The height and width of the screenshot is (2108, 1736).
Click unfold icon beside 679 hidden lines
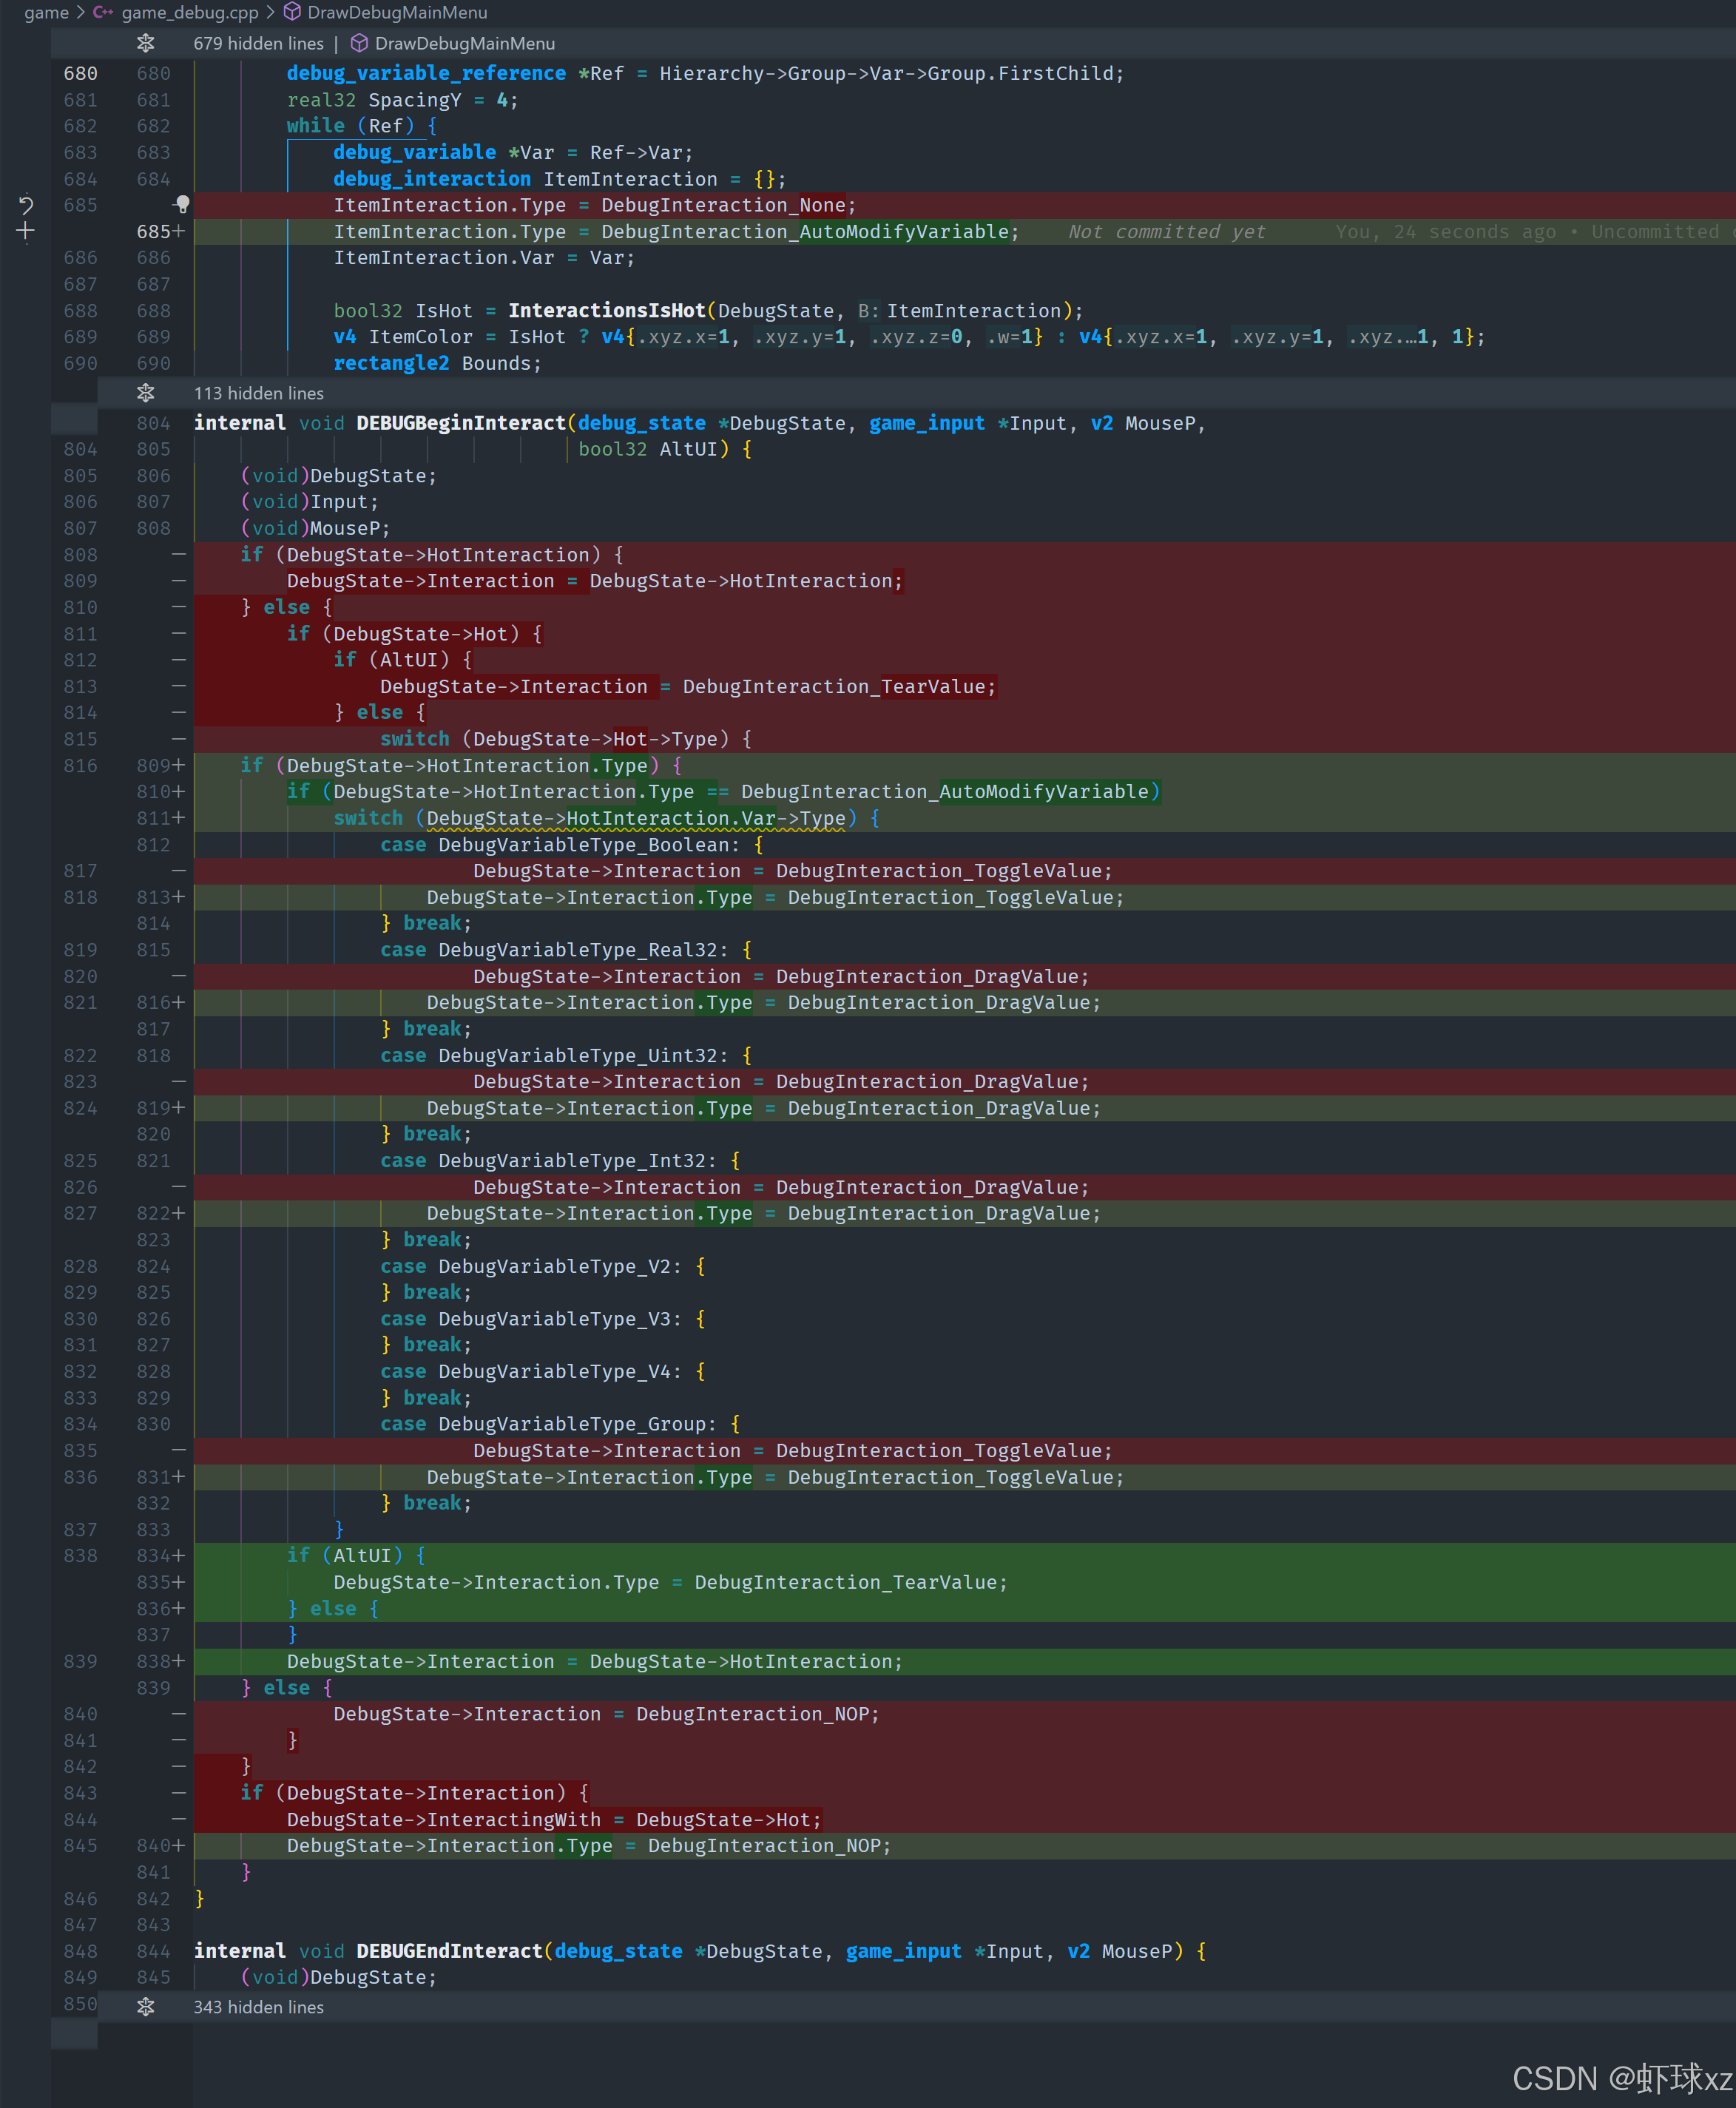tap(146, 43)
